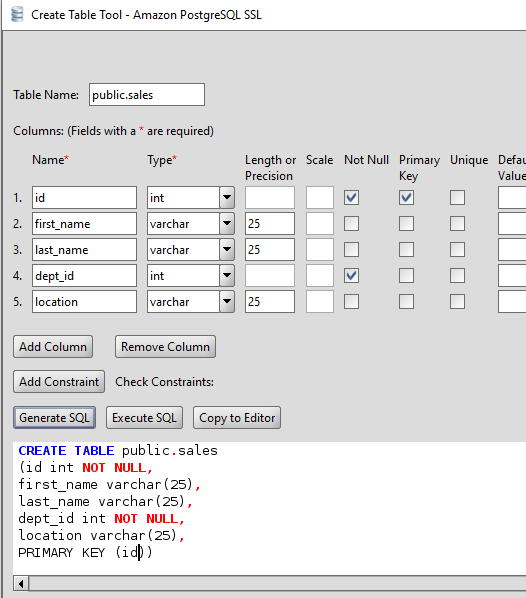
Task: Click the (id int NOT NULL SQL line
Action: 85,468
